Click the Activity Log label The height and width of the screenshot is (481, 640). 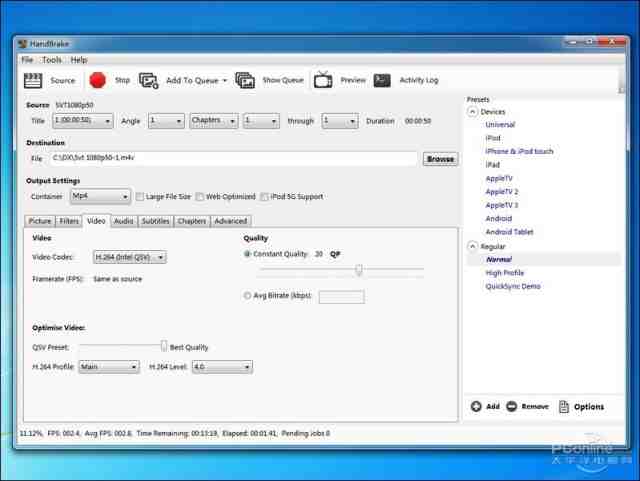point(419,80)
